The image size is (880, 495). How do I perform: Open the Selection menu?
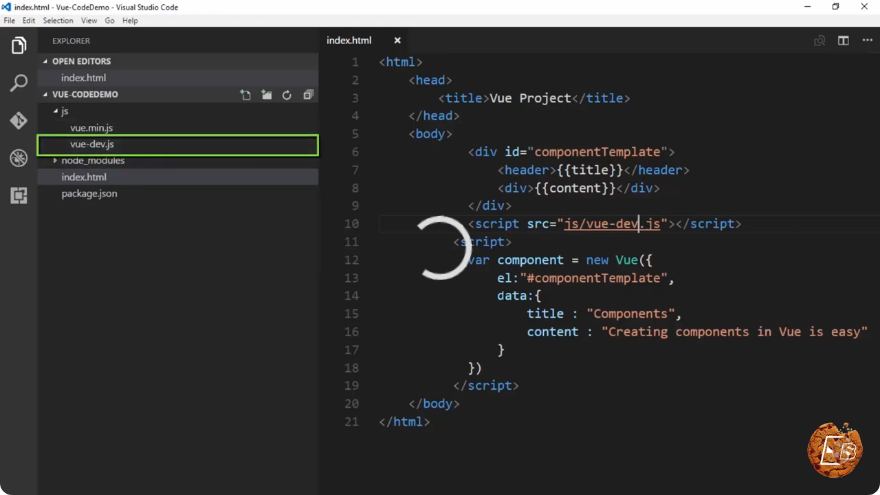coord(58,21)
